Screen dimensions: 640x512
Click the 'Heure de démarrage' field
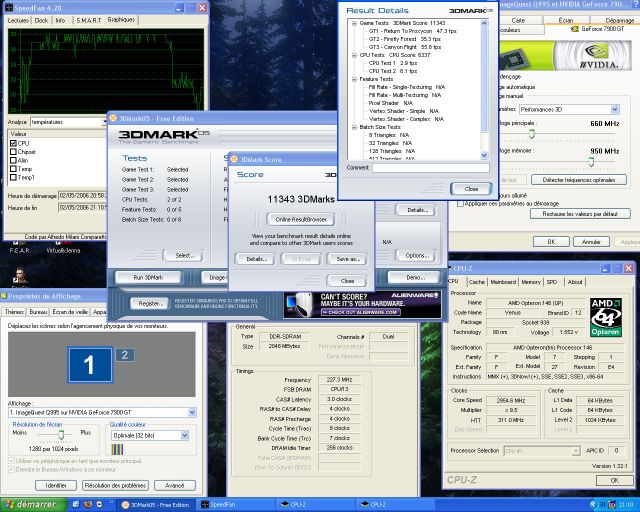pos(82,196)
